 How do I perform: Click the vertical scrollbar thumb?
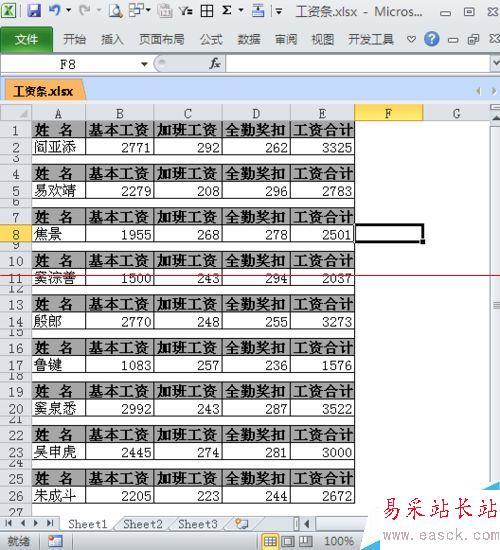[495, 305]
